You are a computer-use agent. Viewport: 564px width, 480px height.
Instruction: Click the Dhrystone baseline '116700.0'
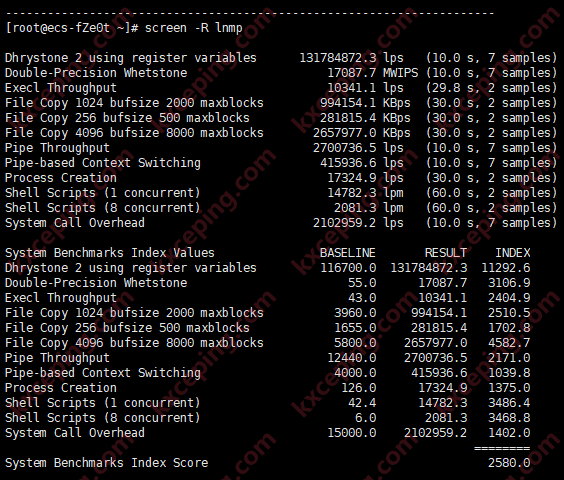pyautogui.click(x=348, y=268)
